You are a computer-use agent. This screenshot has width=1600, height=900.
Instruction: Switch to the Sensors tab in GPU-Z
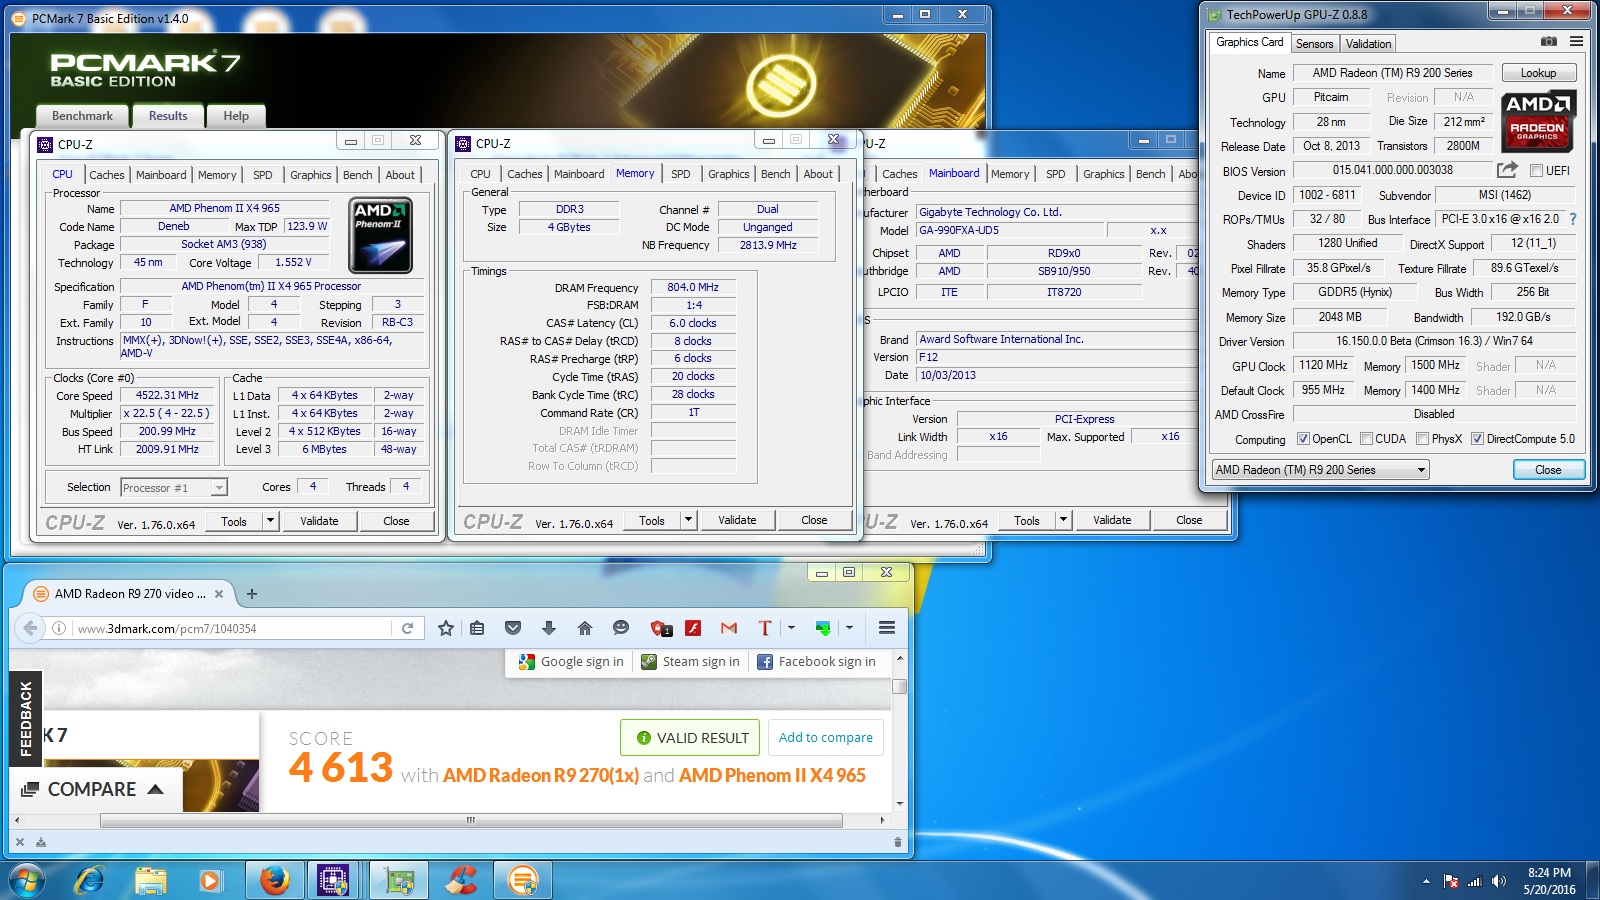click(x=1314, y=44)
